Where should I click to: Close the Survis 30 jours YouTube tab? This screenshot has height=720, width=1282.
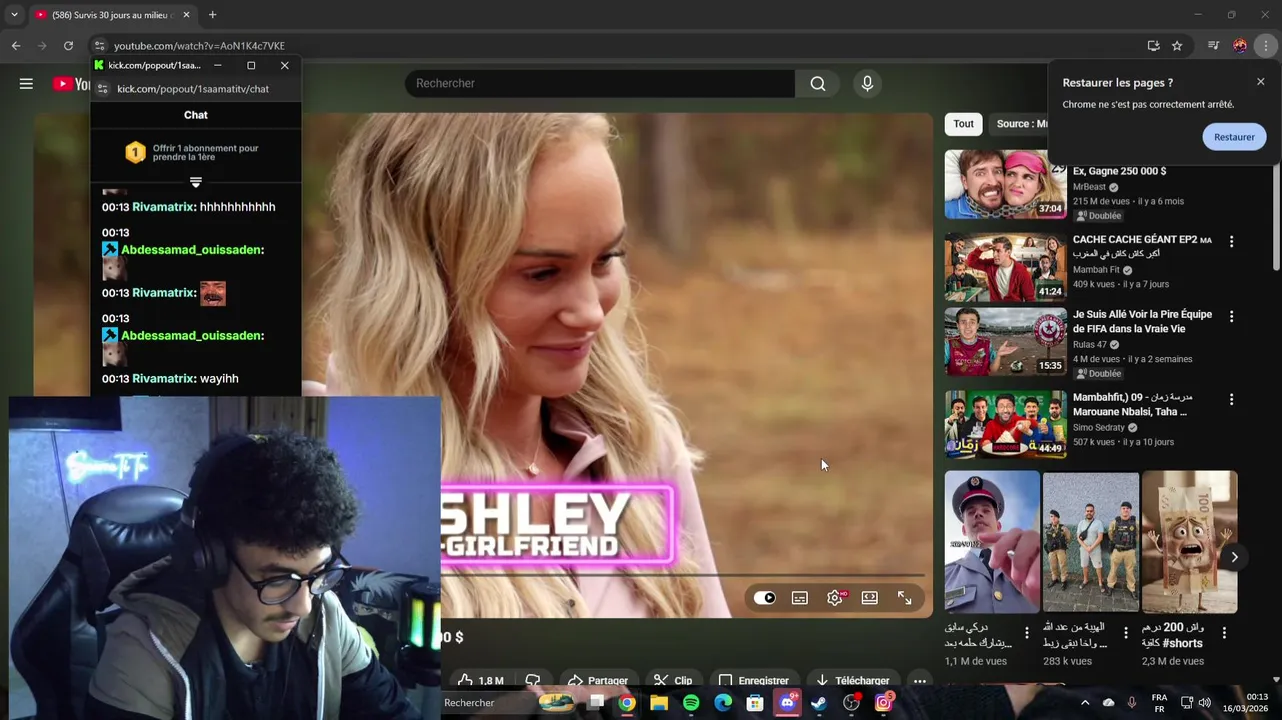pos(186,15)
